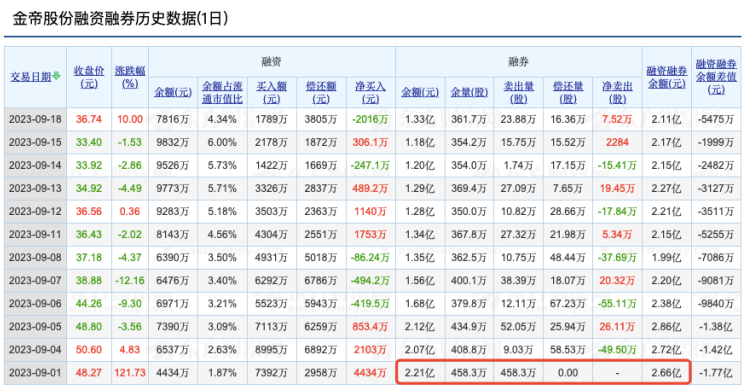
Task: Sort by 融券 余额(元) header
Action: (420, 92)
